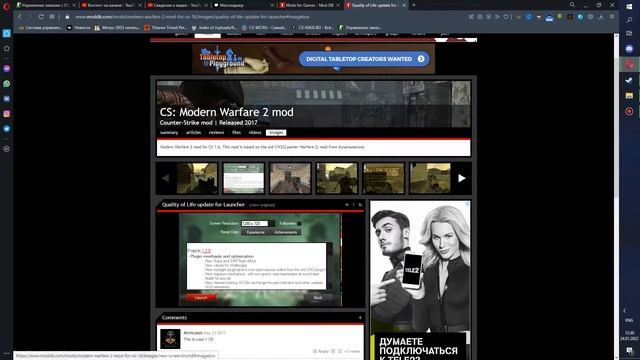This screenshot has height=360, width=640.
Task: Select the fifth gallery thumbnail
Action: click(384, 178)
